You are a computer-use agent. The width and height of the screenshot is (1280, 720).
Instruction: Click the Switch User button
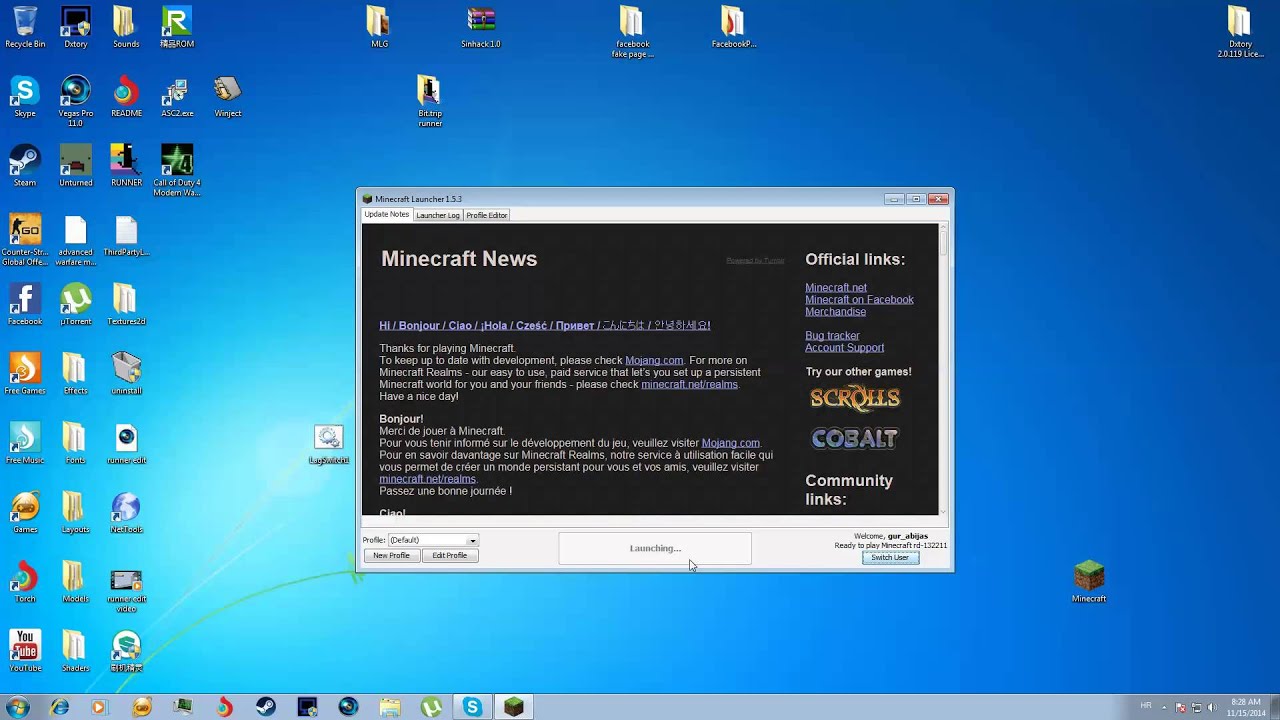890,558
